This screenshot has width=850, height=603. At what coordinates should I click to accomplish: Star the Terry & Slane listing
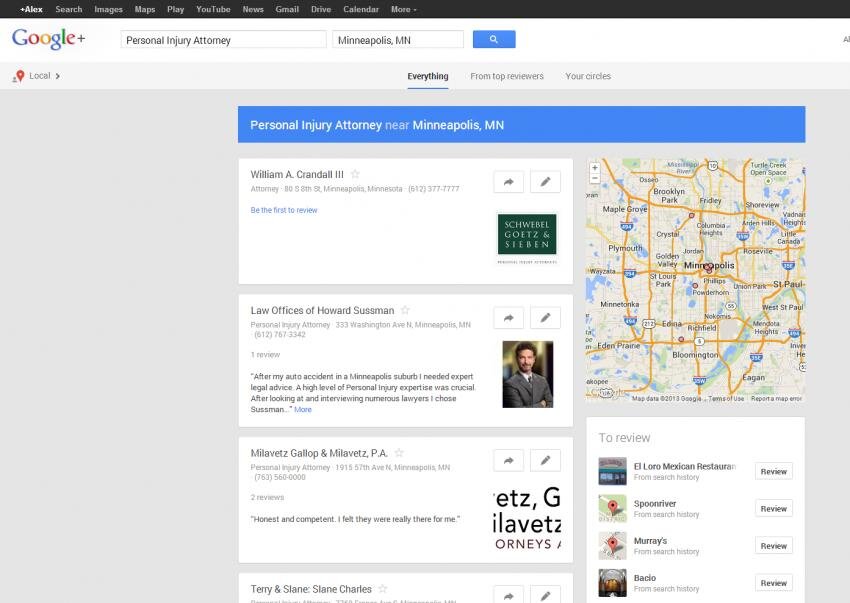tap(383, 588)
